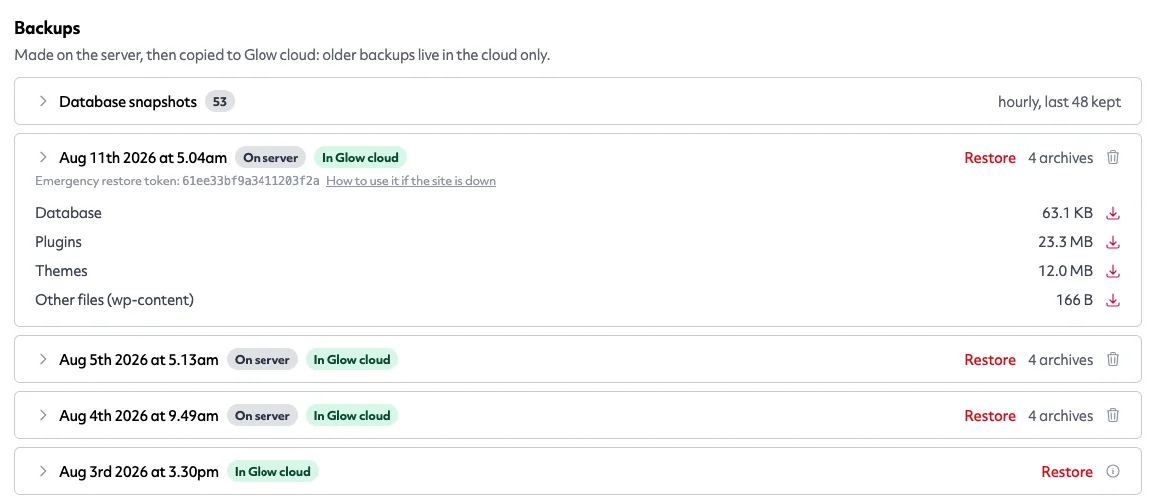Viewport: 1152px width, 503px height.
Task: Delete the Aug 11th 2026 backup
Action: tap(1113, 157)
